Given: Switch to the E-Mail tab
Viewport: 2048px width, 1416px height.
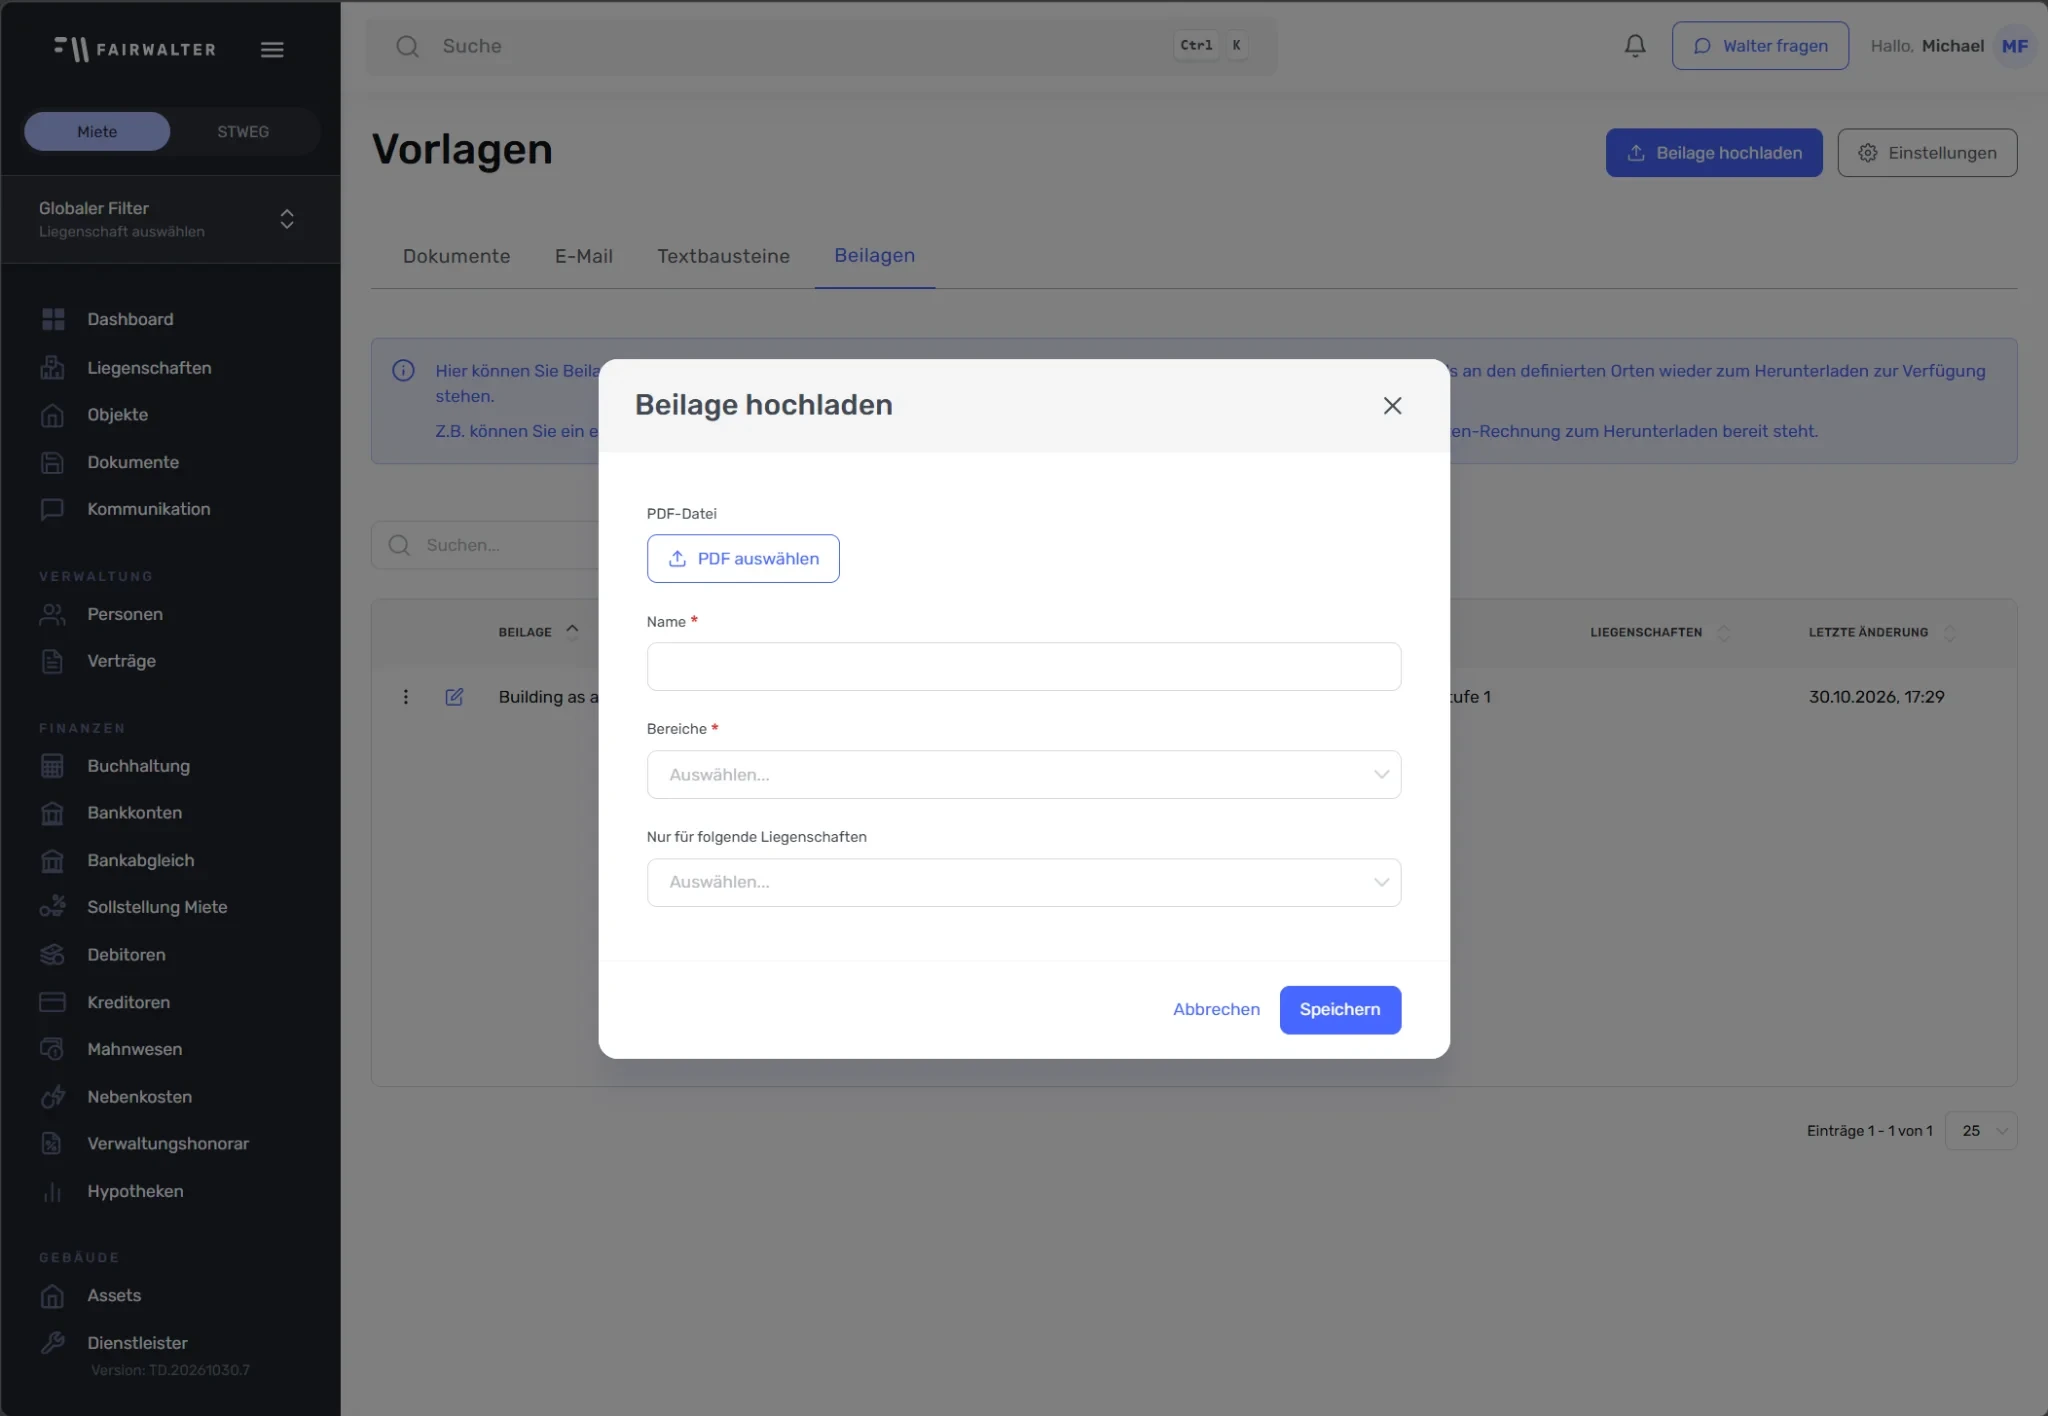Looking at the screenshot, I should point(584,256).
